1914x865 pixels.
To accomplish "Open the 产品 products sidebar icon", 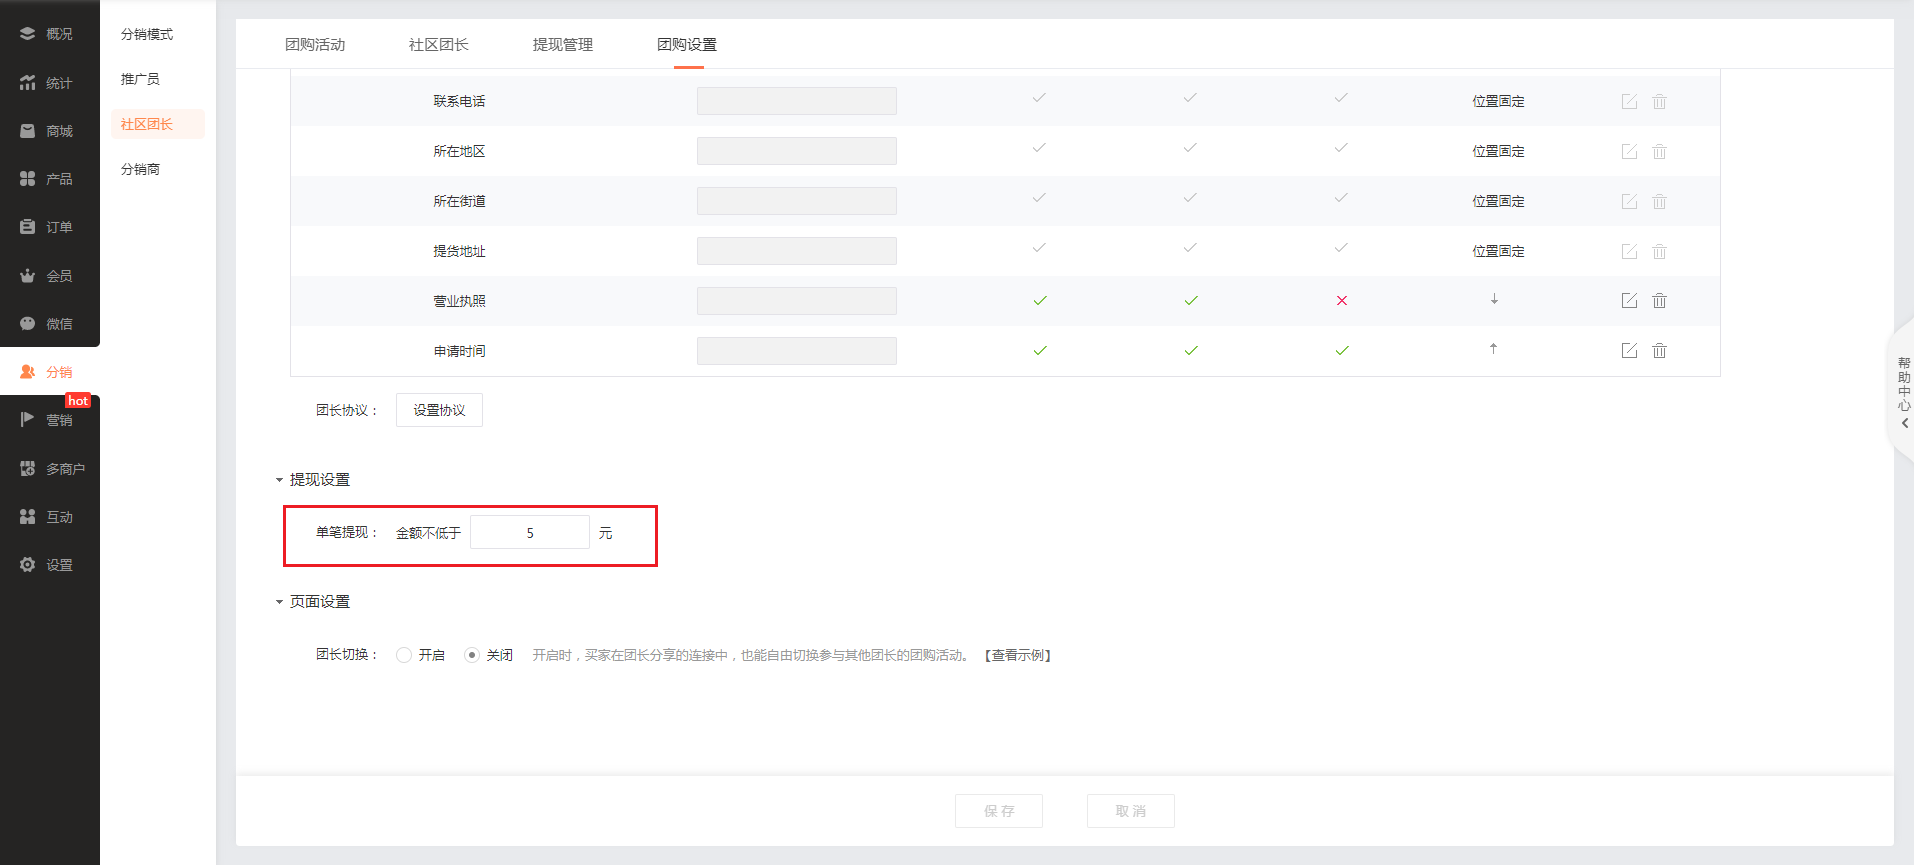I will point(28,179).
